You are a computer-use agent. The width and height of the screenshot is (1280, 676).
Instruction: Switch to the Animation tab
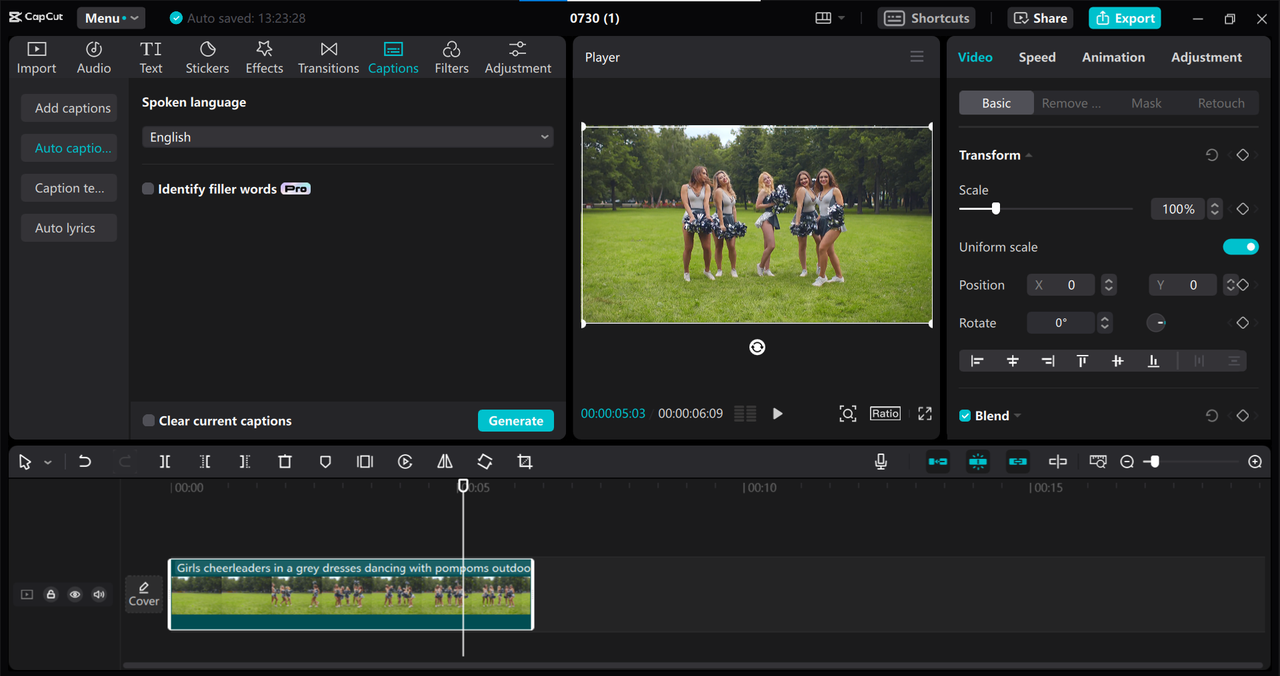1113,57
